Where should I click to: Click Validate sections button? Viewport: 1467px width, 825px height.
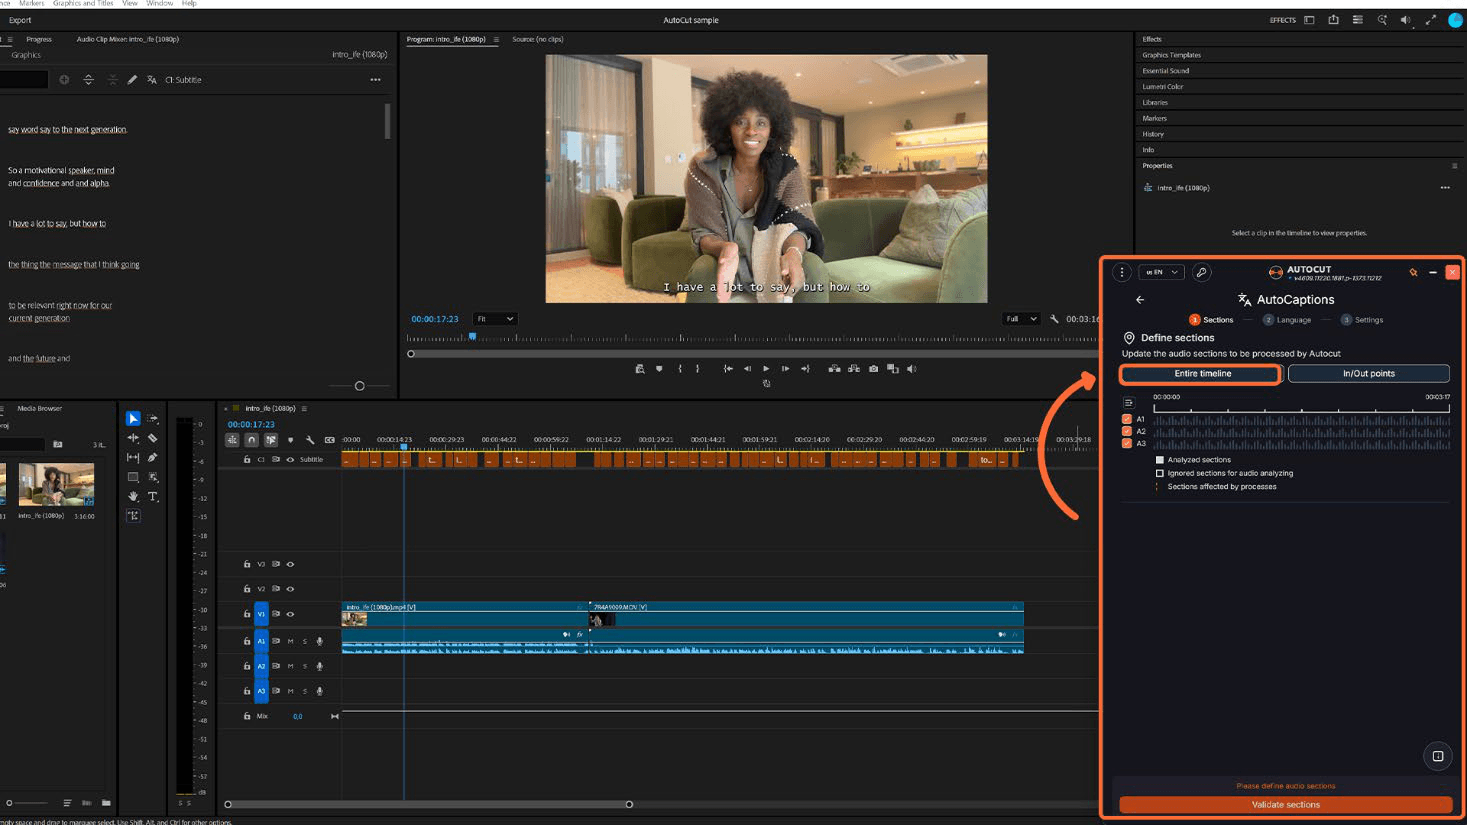1285,804
